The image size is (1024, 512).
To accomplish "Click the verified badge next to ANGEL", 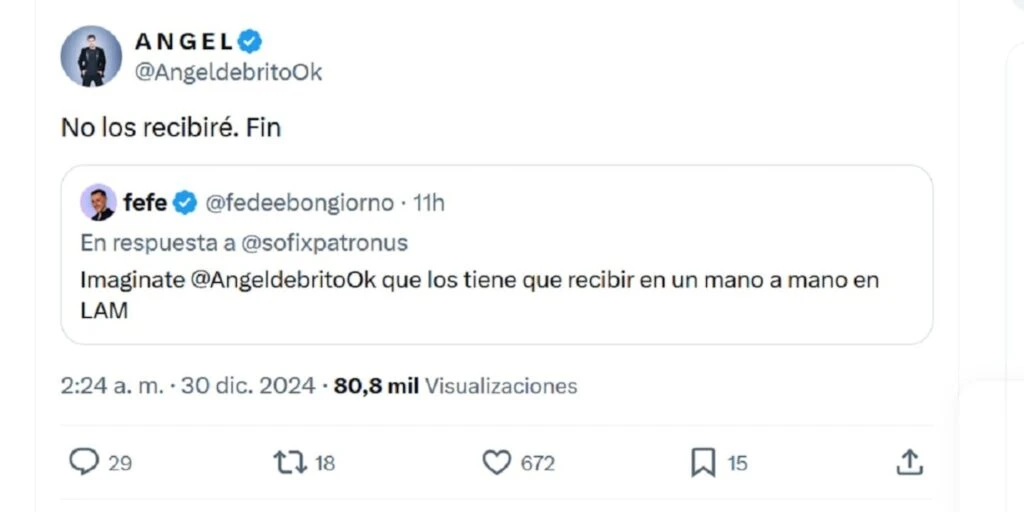I will [x=250, y=41].
